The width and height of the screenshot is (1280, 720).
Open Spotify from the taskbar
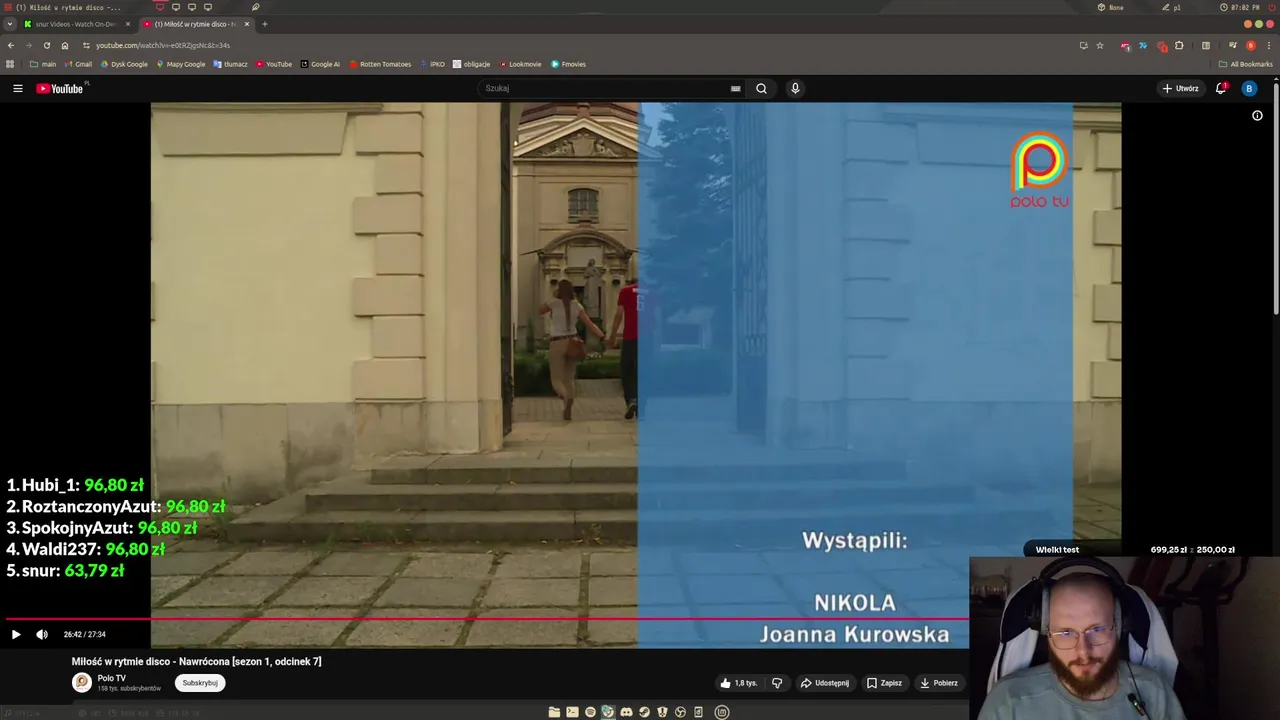pos(590,712)
